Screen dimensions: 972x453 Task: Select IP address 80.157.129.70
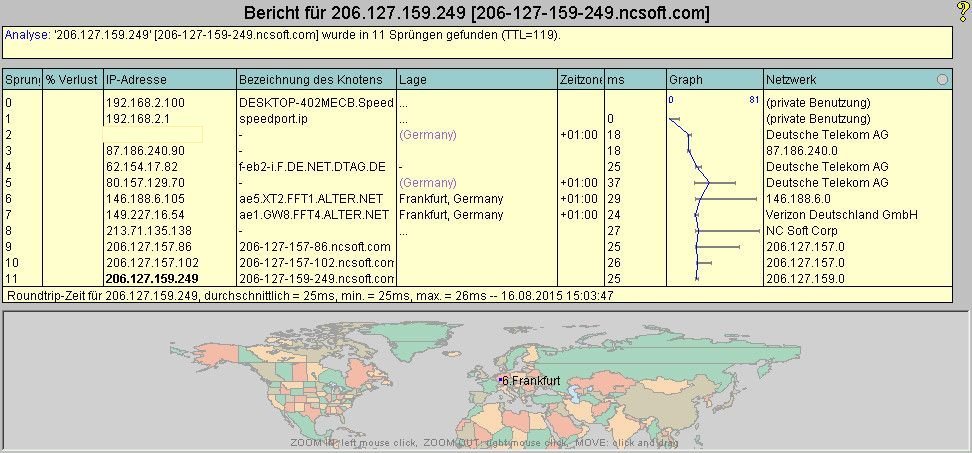pos(145,183)
